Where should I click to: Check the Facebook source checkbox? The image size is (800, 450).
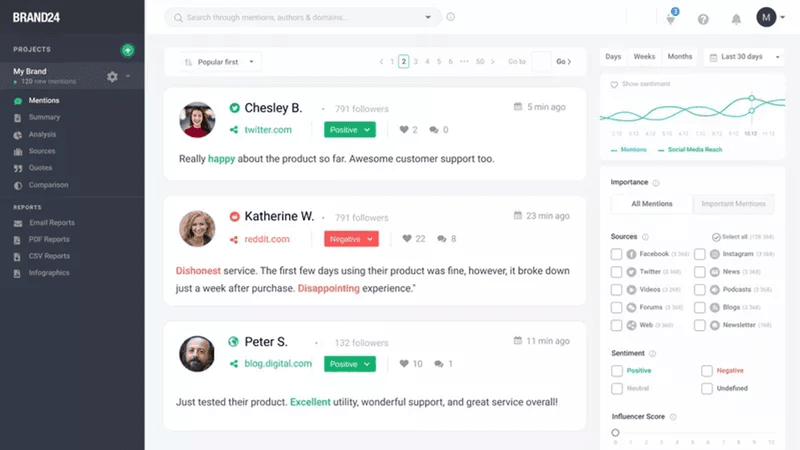pos(616,254)
